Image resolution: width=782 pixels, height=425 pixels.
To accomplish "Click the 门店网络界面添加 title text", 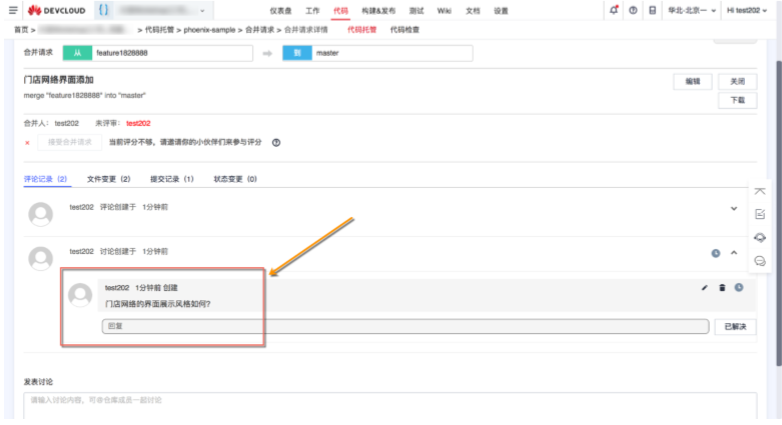I will (x=59, y=80).
